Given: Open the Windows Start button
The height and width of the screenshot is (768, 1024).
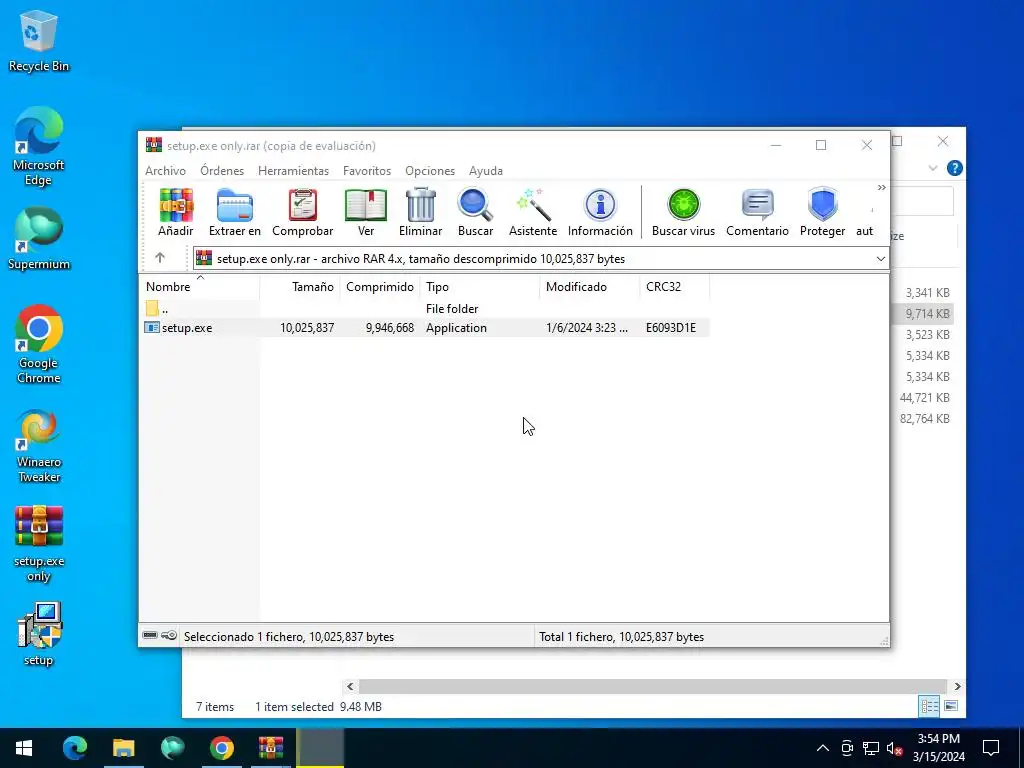Looking at the screenshot, I should coord(24,748).
